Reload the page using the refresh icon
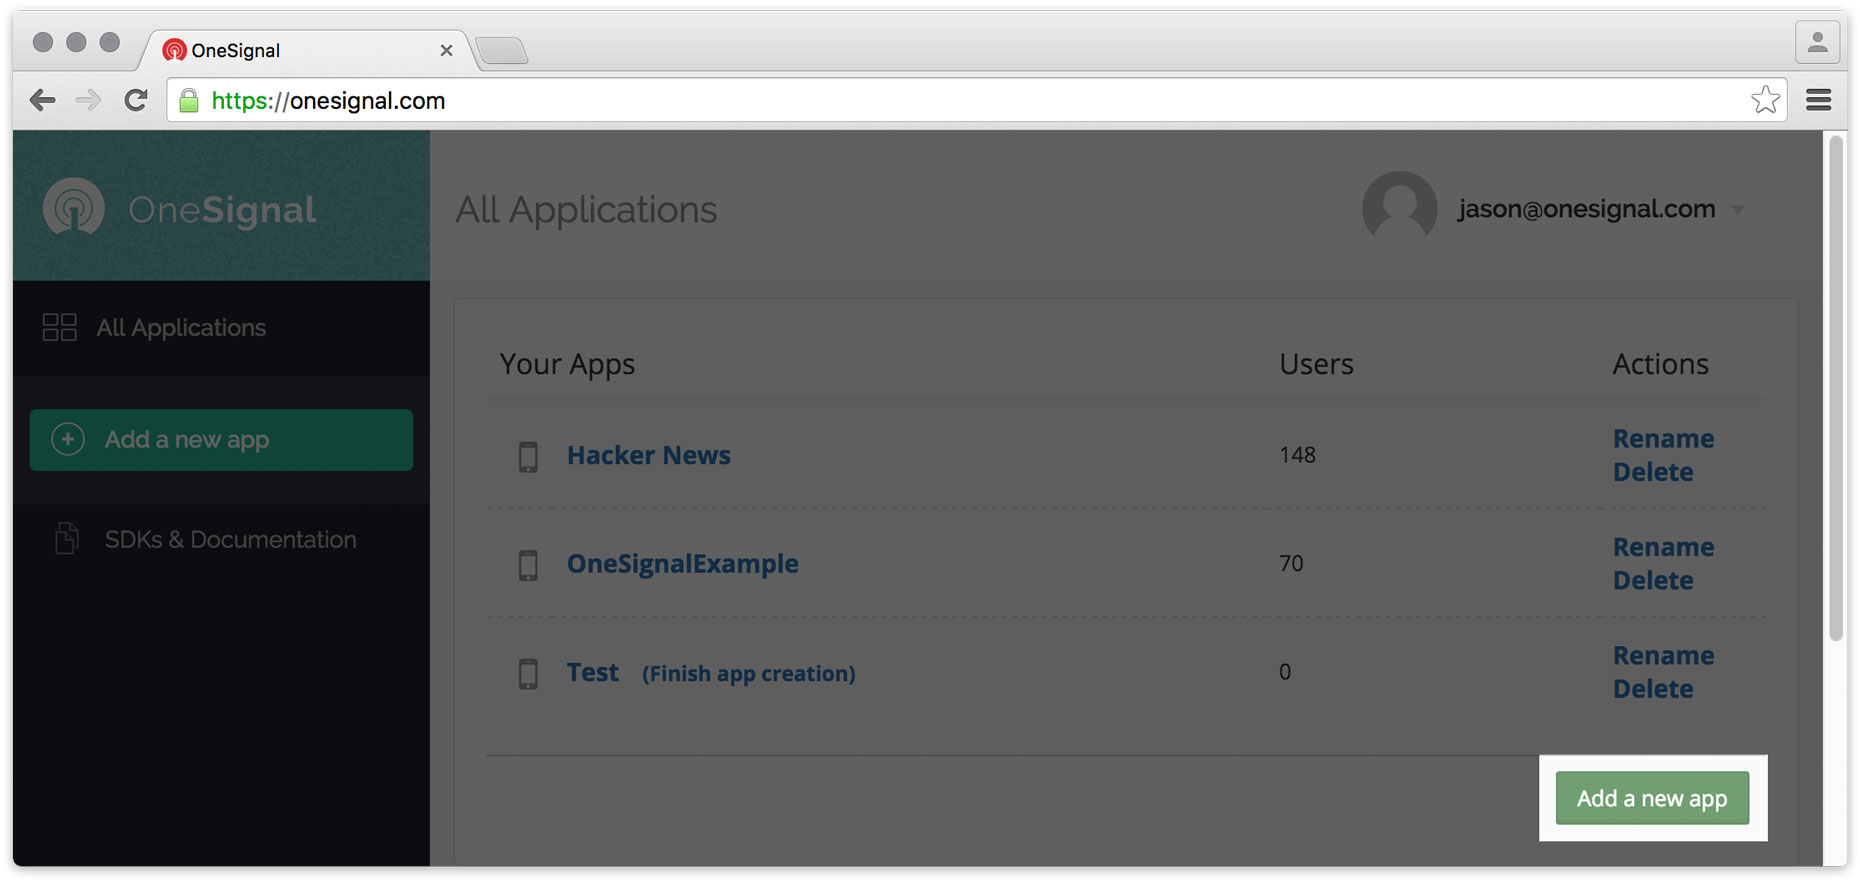The width and height of the screenshot is (1860, 881). point(136,100)
